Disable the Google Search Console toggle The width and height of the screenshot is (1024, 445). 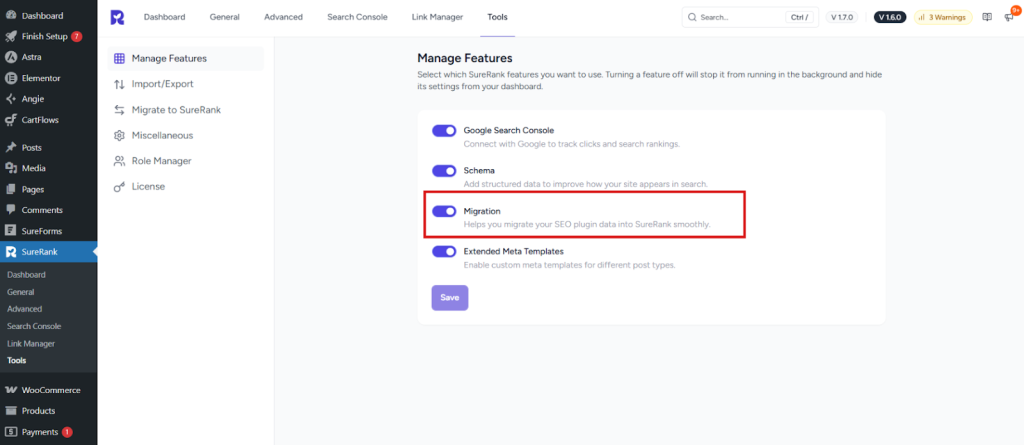click(x=444, y=131)
